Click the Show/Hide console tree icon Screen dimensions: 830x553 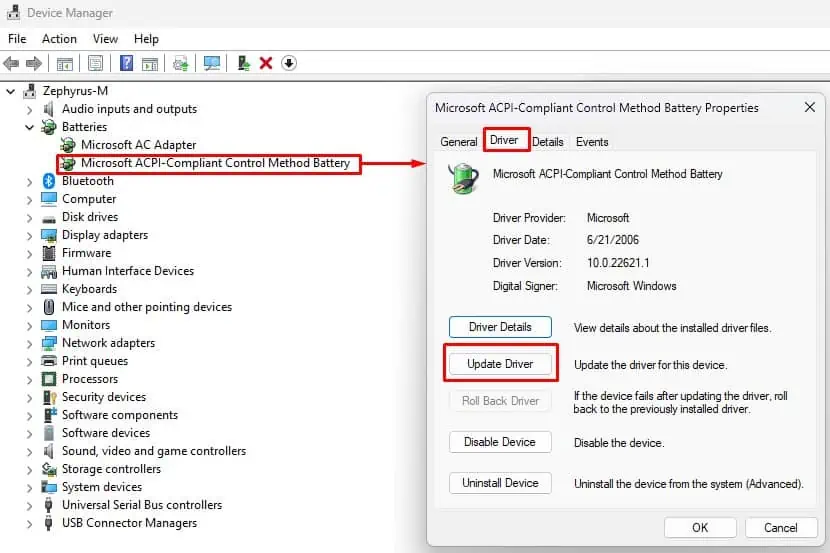[x=65, y=63]
